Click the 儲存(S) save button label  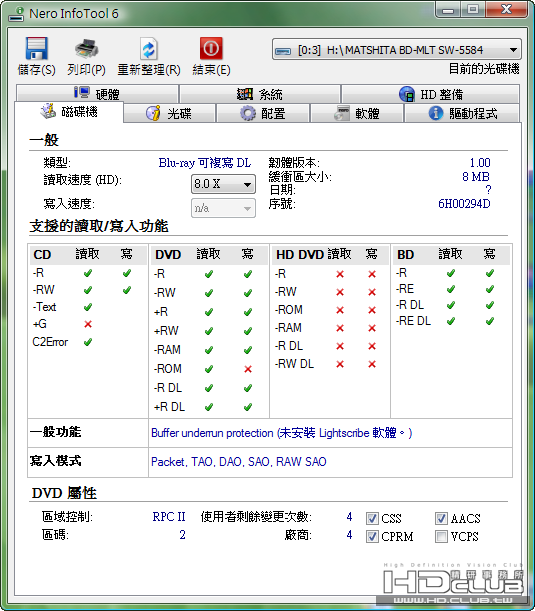[37, 70]
